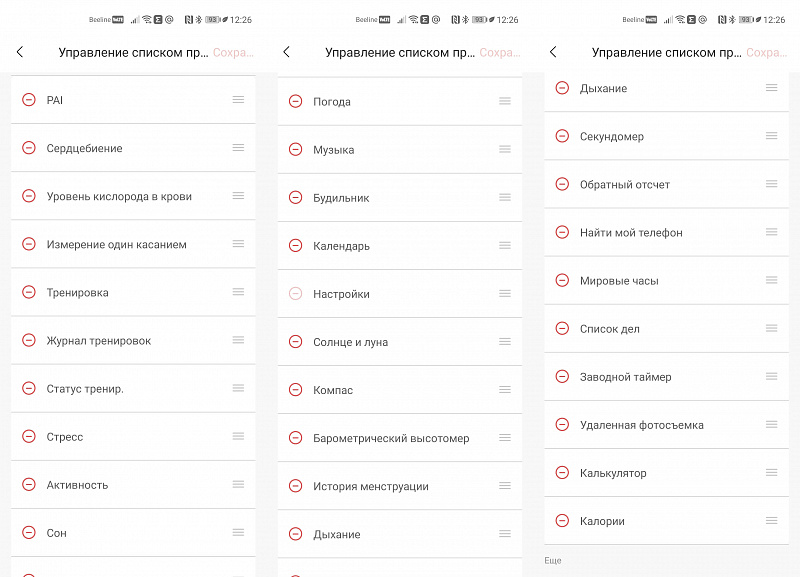Click the minus icon beside Стресс
This screenshot has width=800, height=577.
[x=29, y=437]
